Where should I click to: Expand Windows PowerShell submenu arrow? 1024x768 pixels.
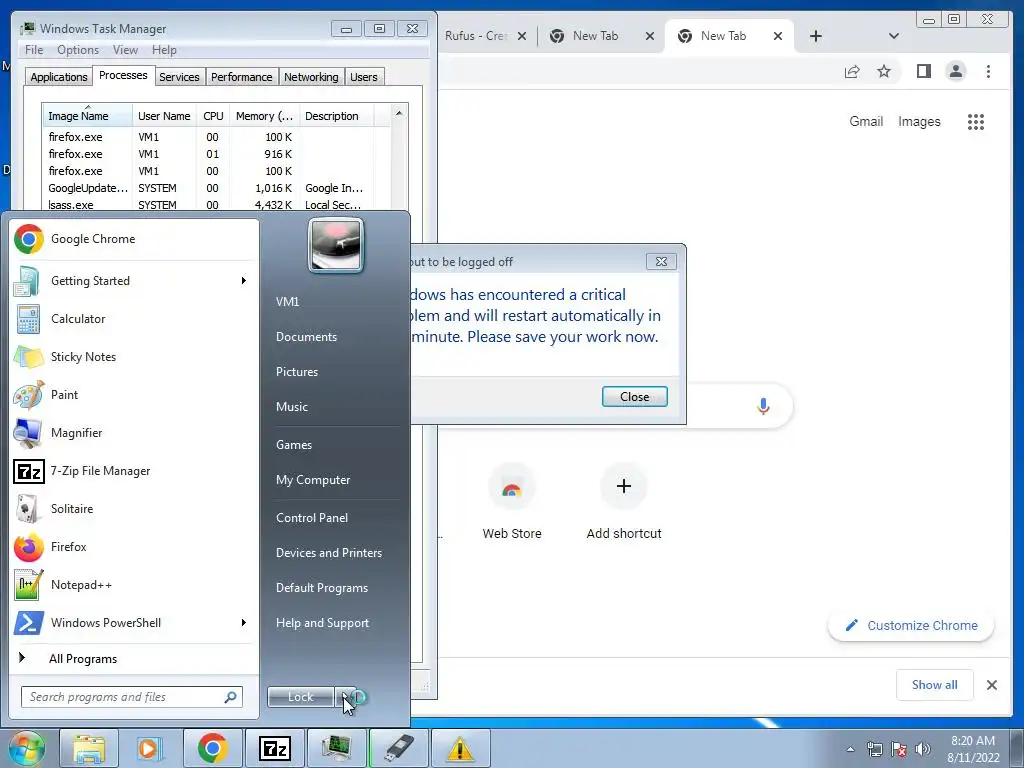[244, 622]
